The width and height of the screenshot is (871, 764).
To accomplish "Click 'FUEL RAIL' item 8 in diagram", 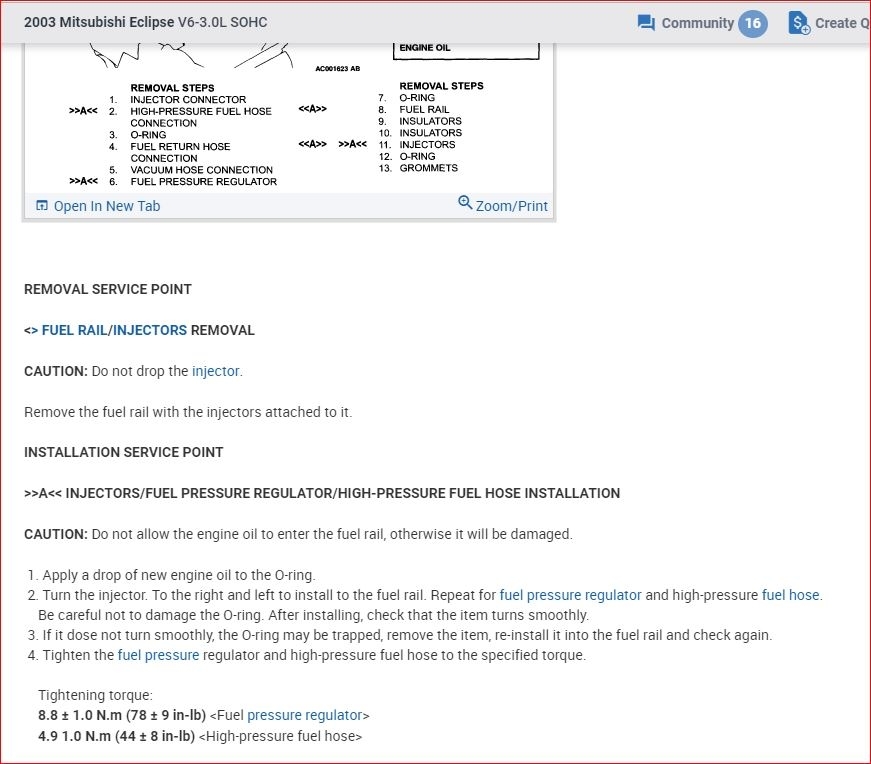I will (x=424, y=109).
